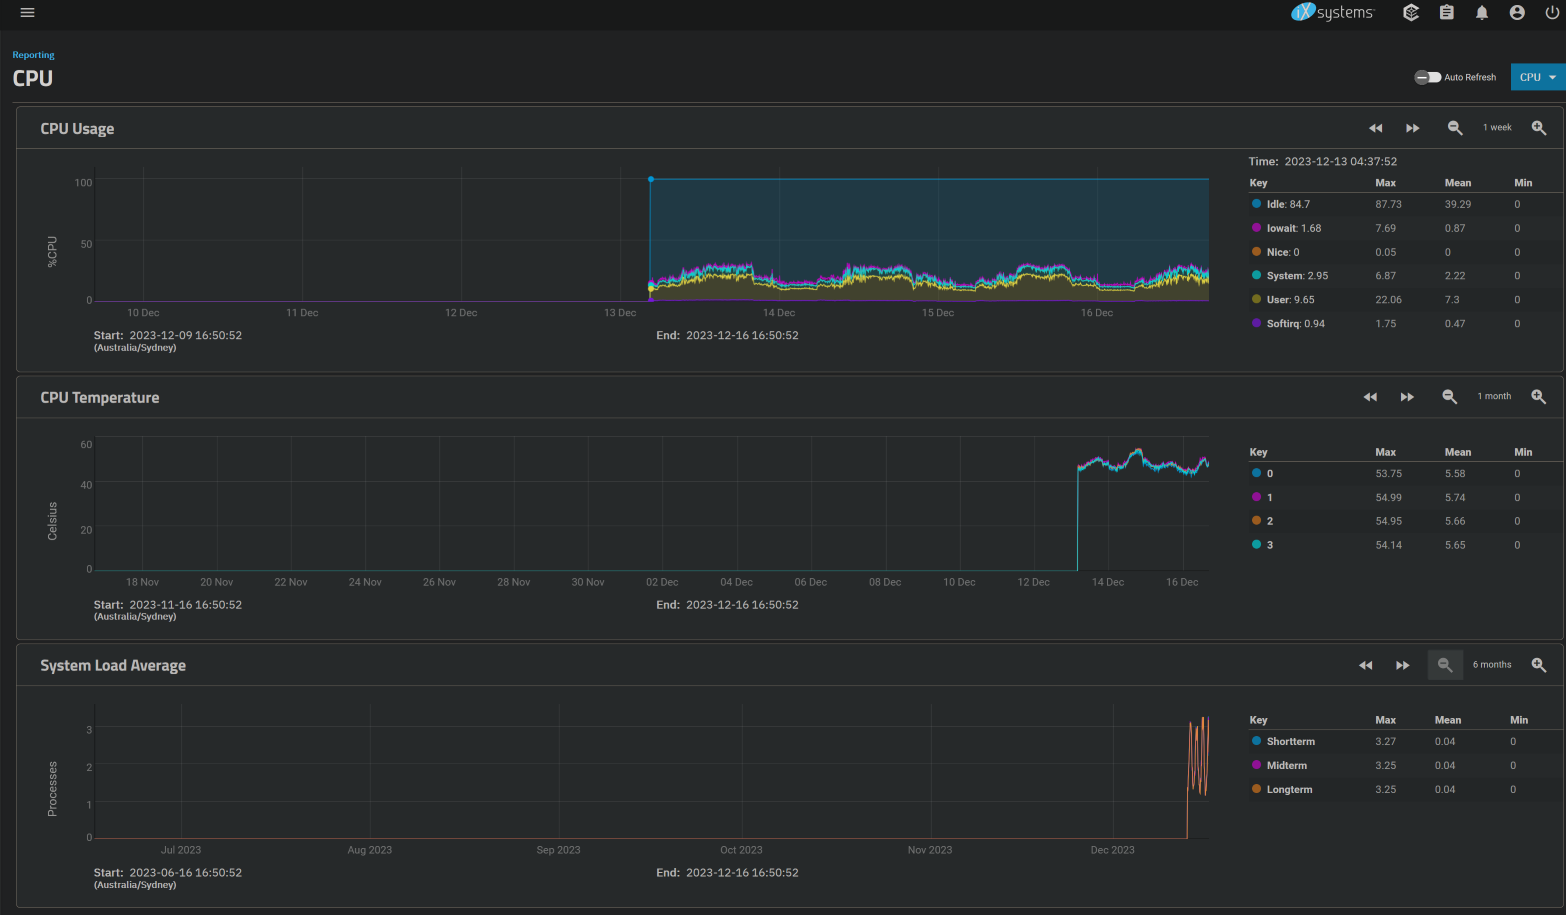Zoom in the System Load Average chart
1566x915 pixels.
point(1539,665)
